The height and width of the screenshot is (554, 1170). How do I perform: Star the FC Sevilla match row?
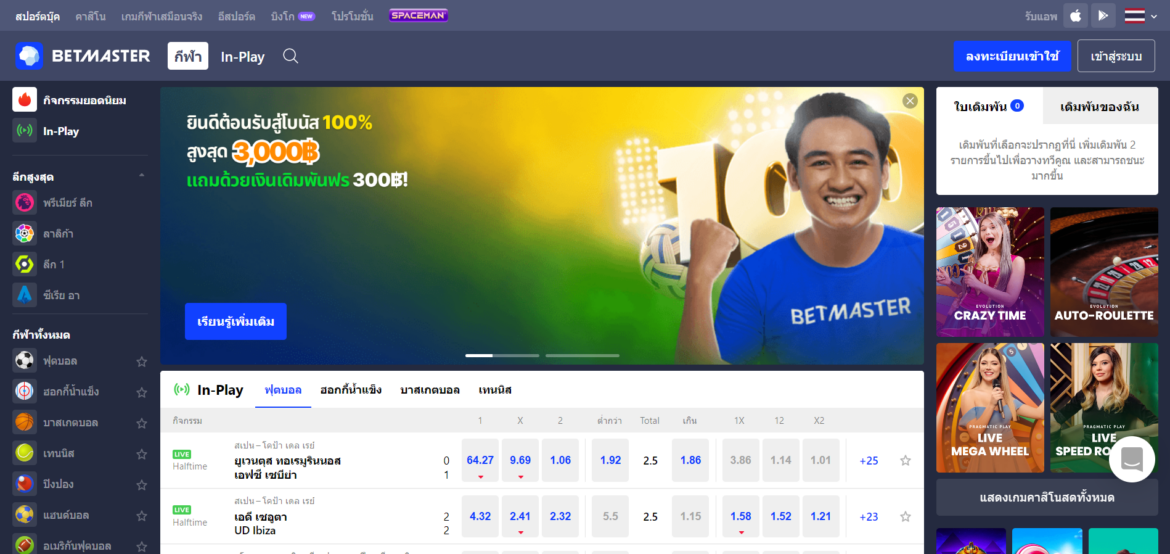905,461
